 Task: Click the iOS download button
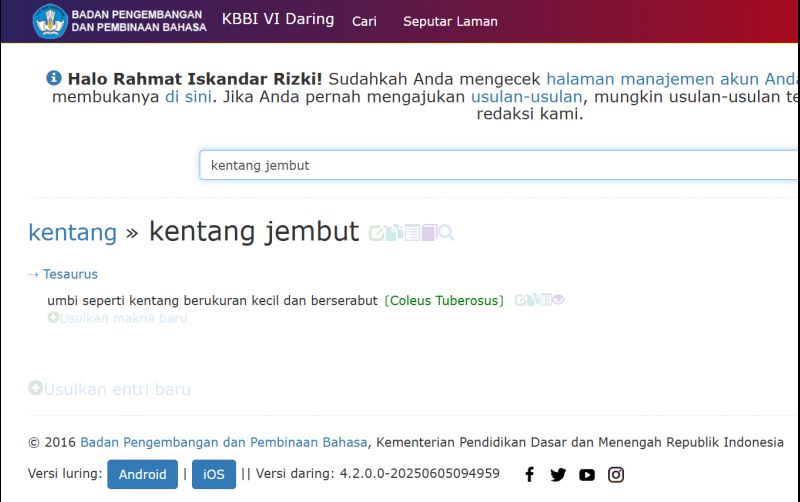[214, 474]
